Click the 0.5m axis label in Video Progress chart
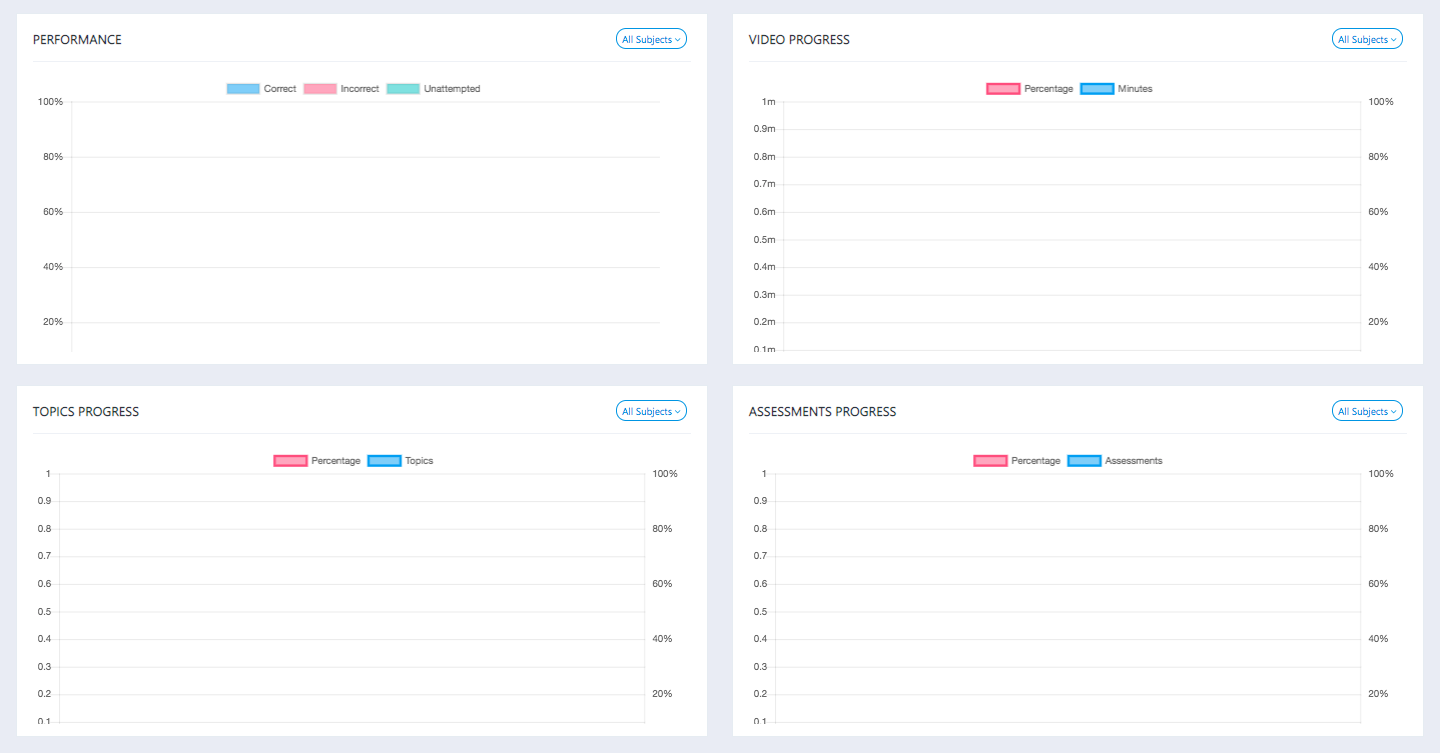Viewport: 1440px width, 753px height. pyautogui.click(x=765, y=240)
